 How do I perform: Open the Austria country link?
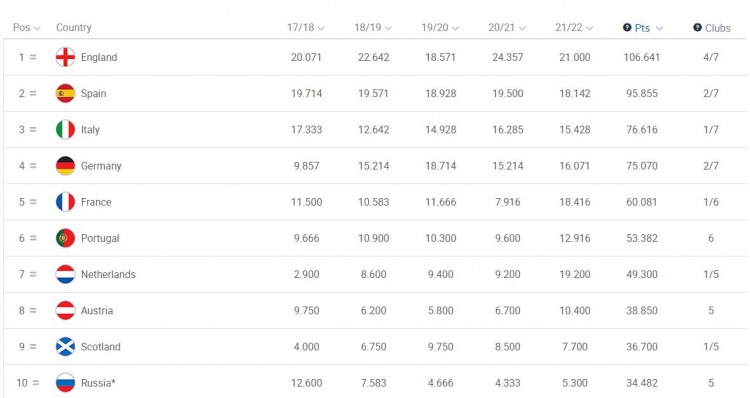pos(97,311)
